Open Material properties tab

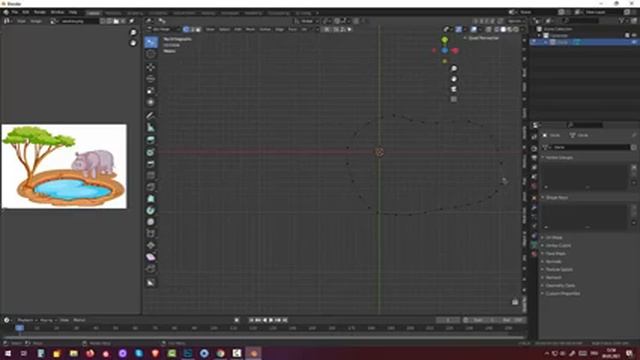pos(534,254)
